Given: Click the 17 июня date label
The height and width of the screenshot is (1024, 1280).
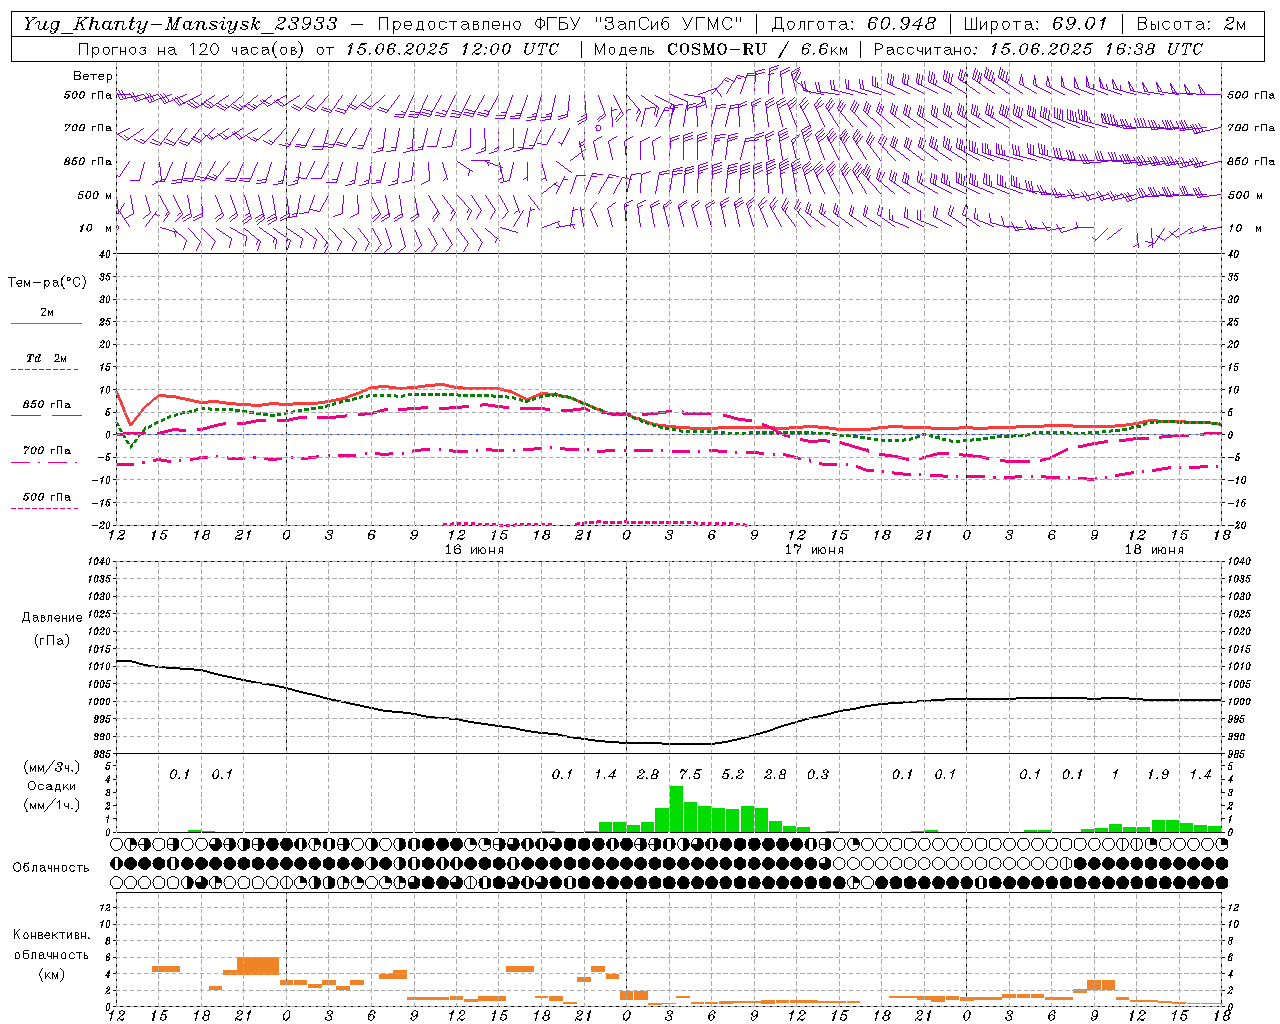Looking at the screenshot, I should point(814,550).
